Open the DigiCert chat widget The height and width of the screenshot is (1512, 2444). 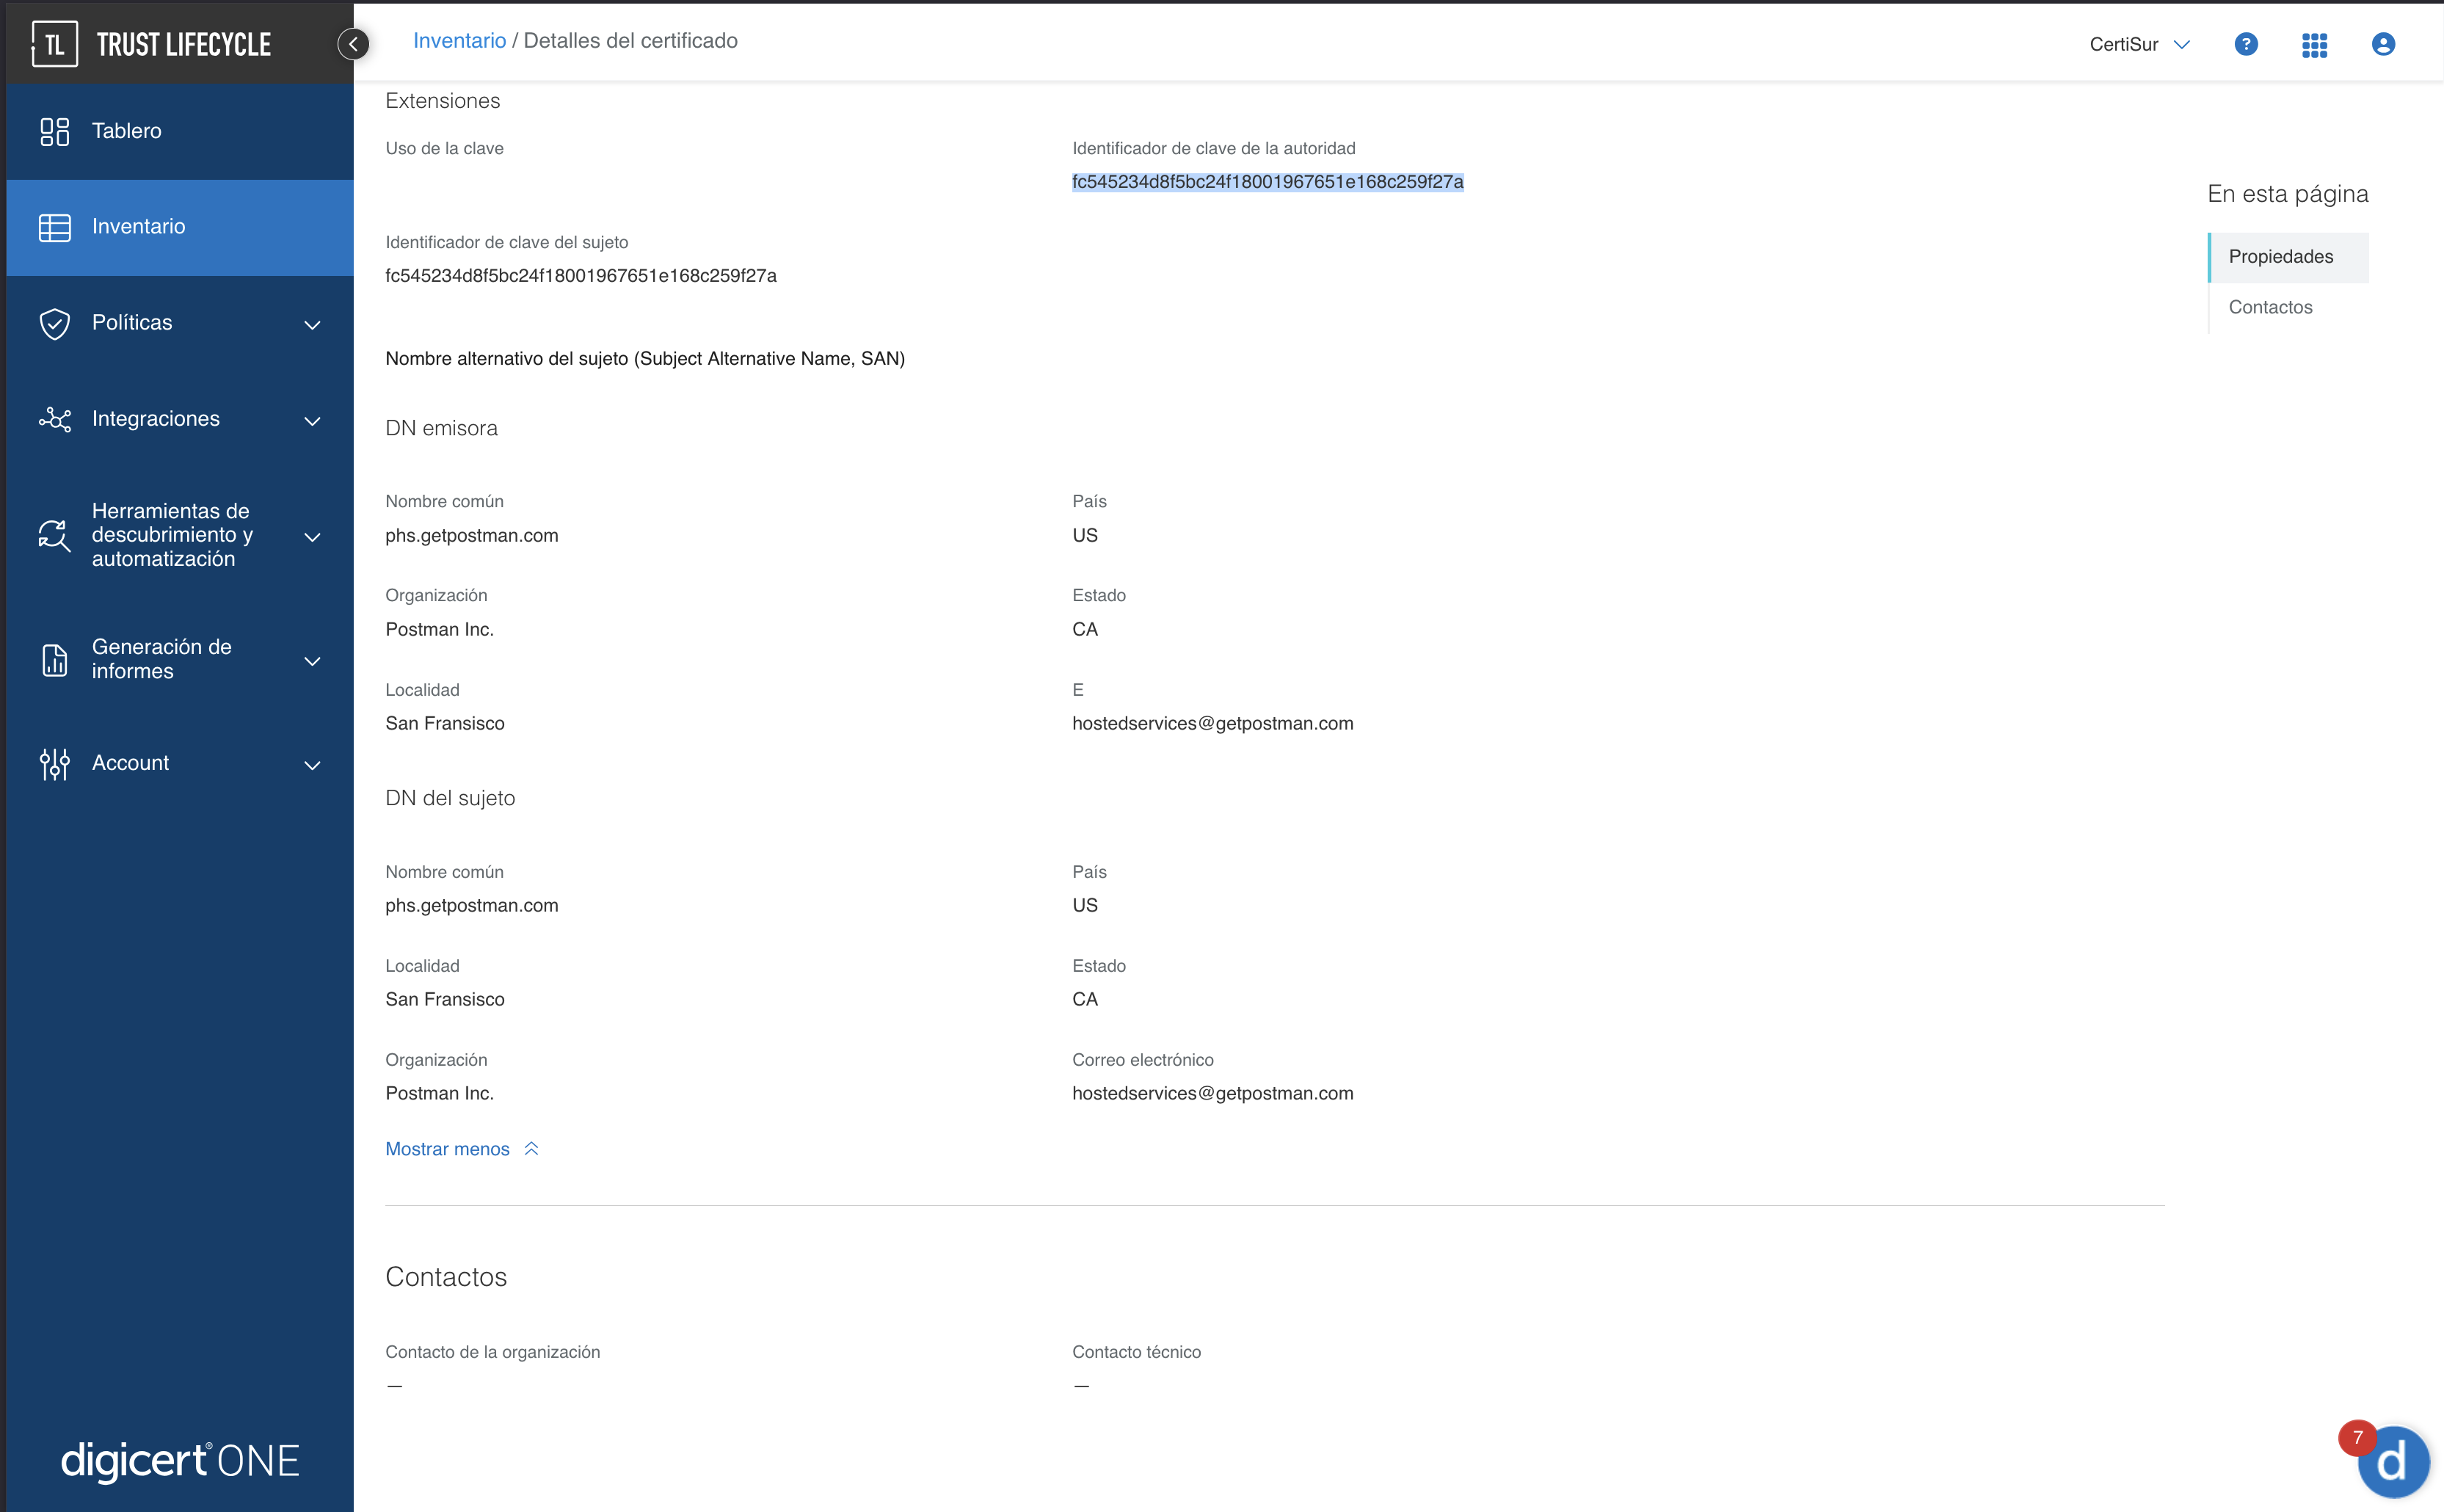2393,1461
